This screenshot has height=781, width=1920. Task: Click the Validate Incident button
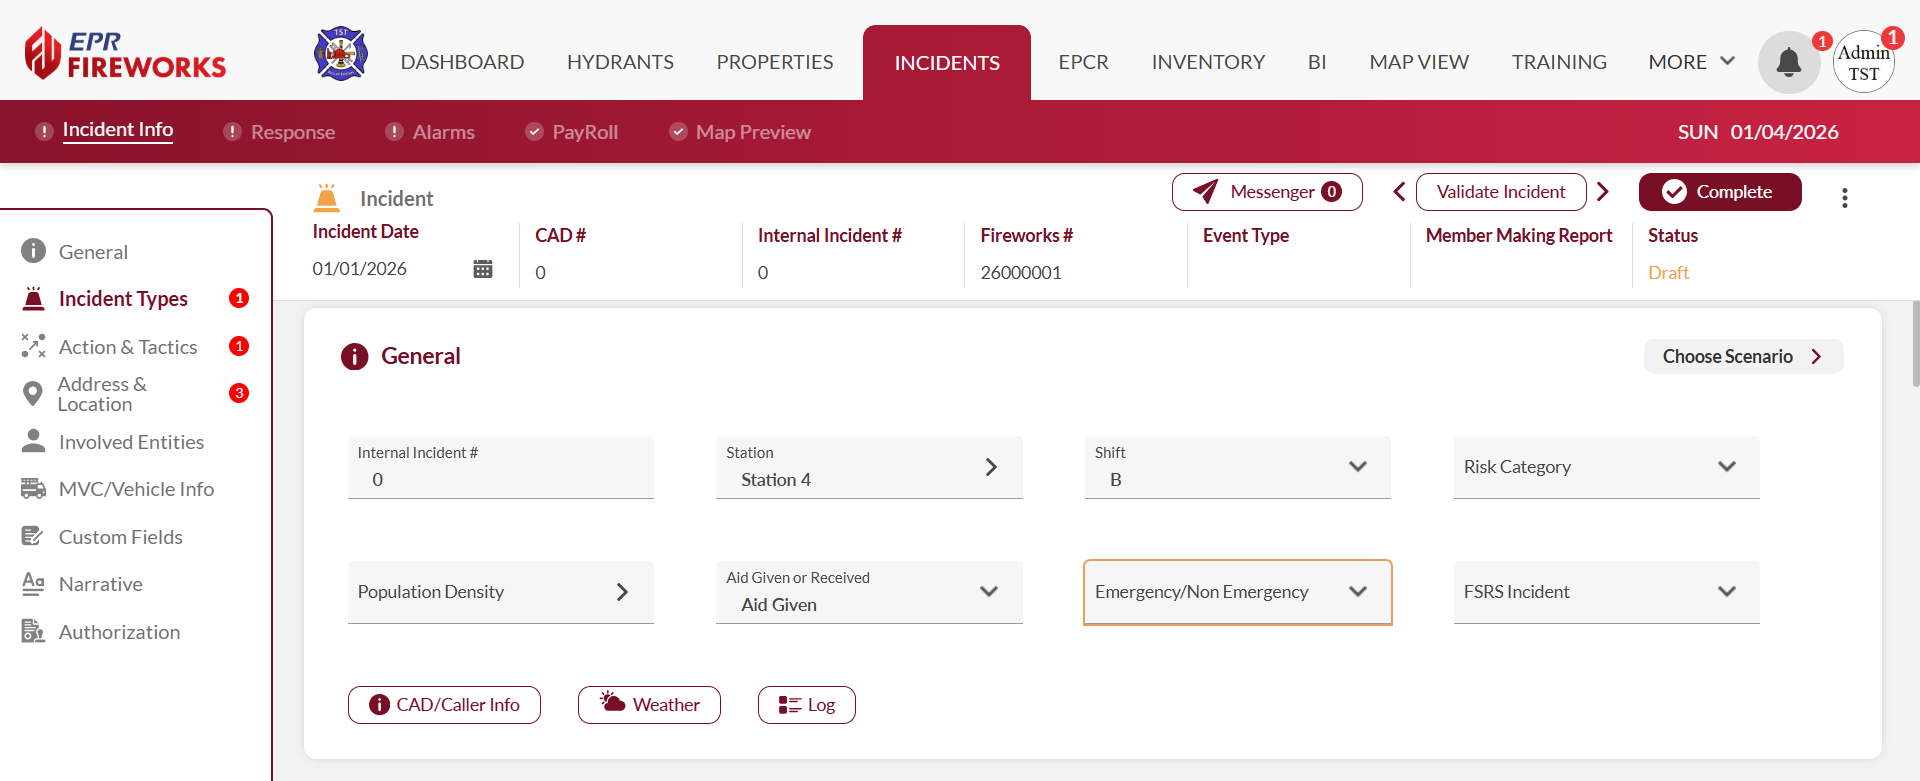pyautogui.click(x=1500, y=192)
